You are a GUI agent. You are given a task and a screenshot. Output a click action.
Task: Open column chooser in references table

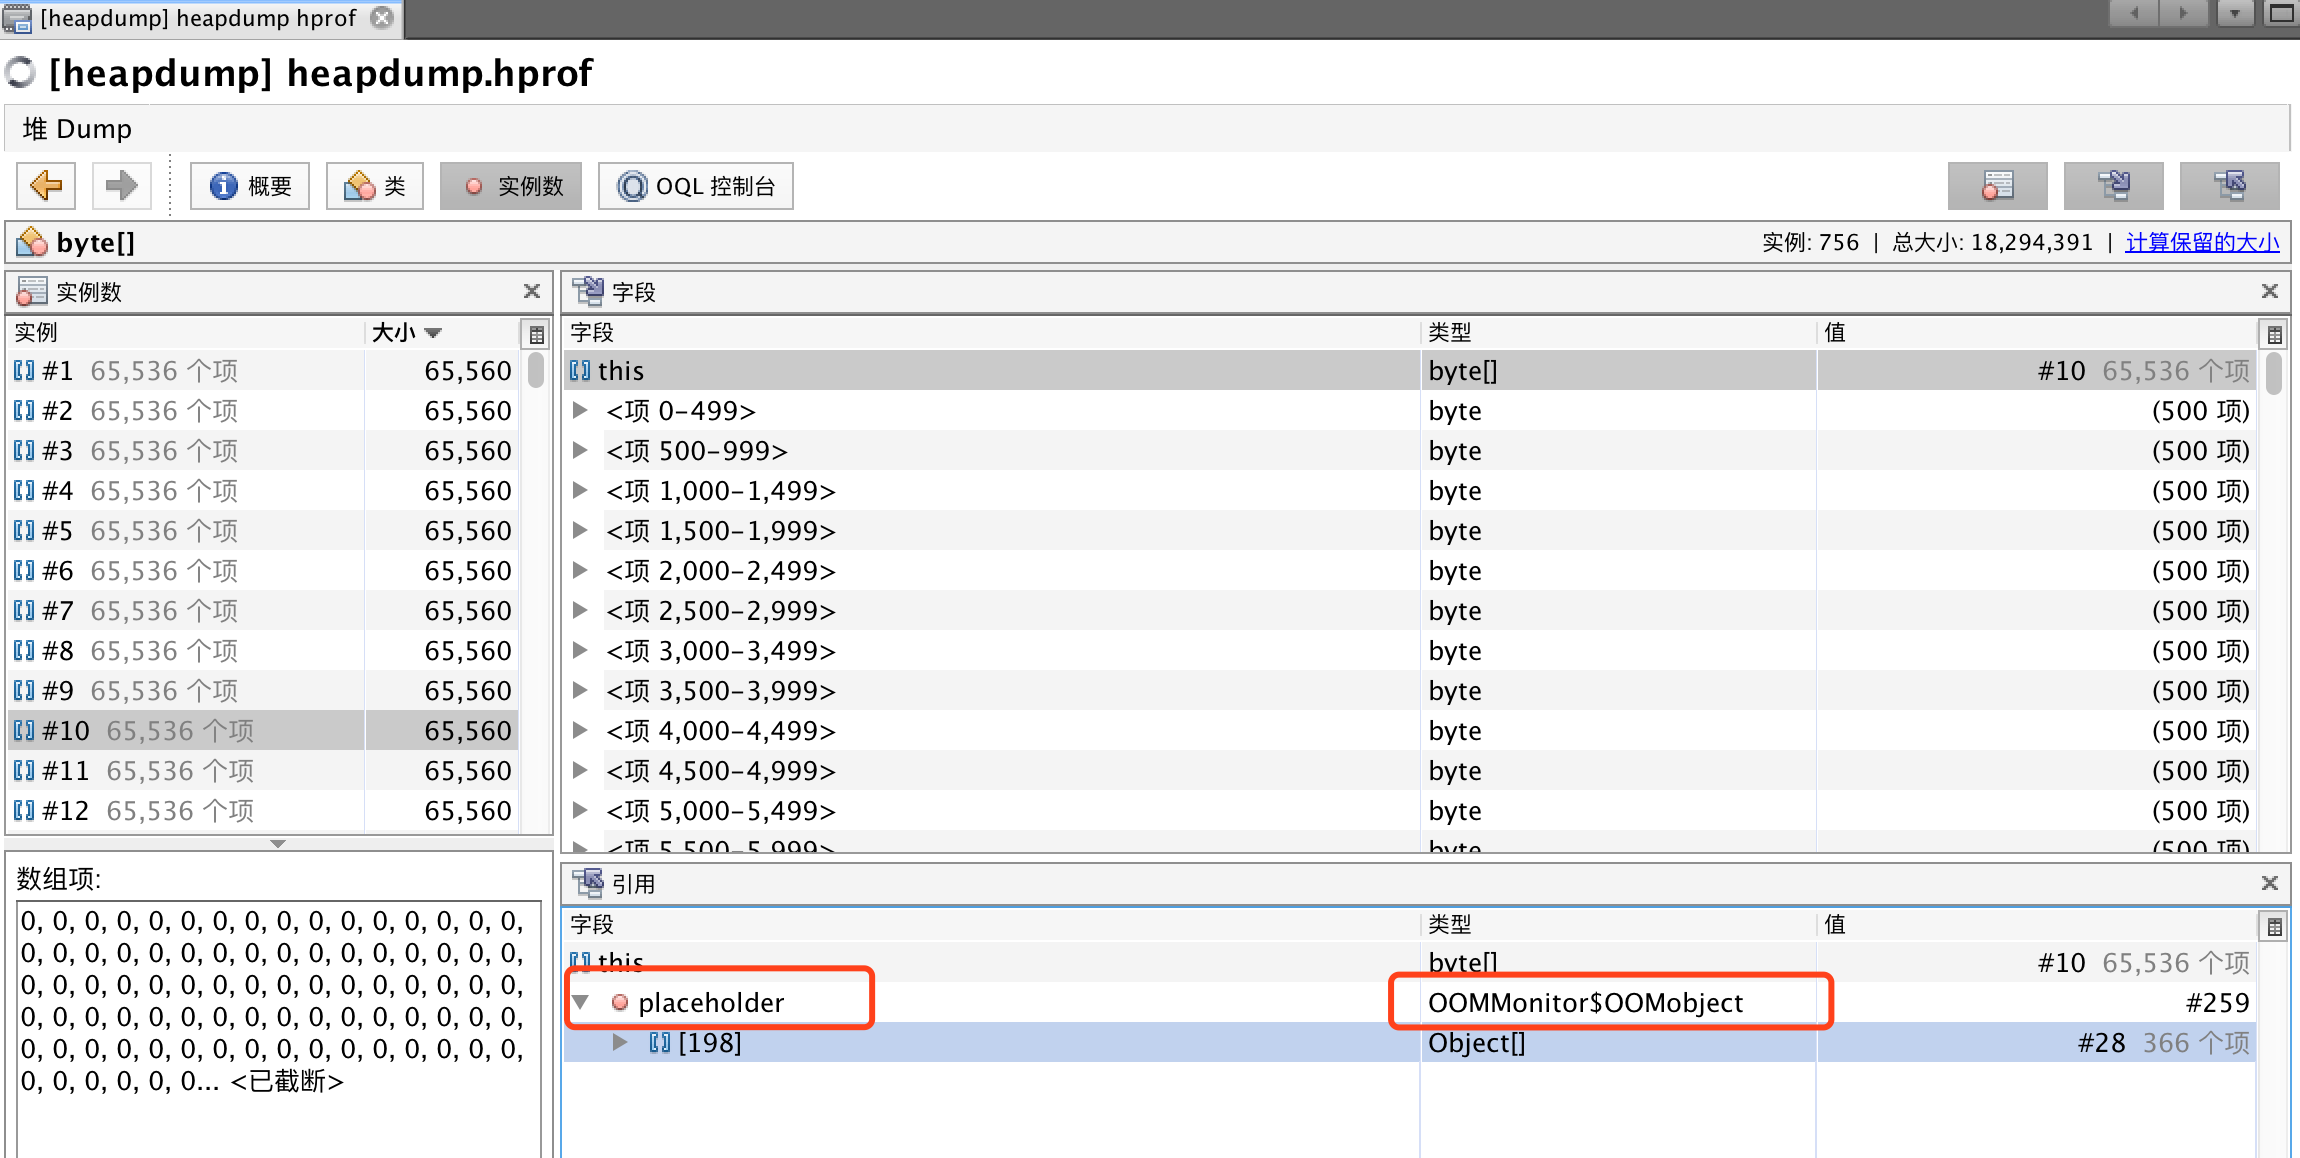click(x=2275, y=926)
